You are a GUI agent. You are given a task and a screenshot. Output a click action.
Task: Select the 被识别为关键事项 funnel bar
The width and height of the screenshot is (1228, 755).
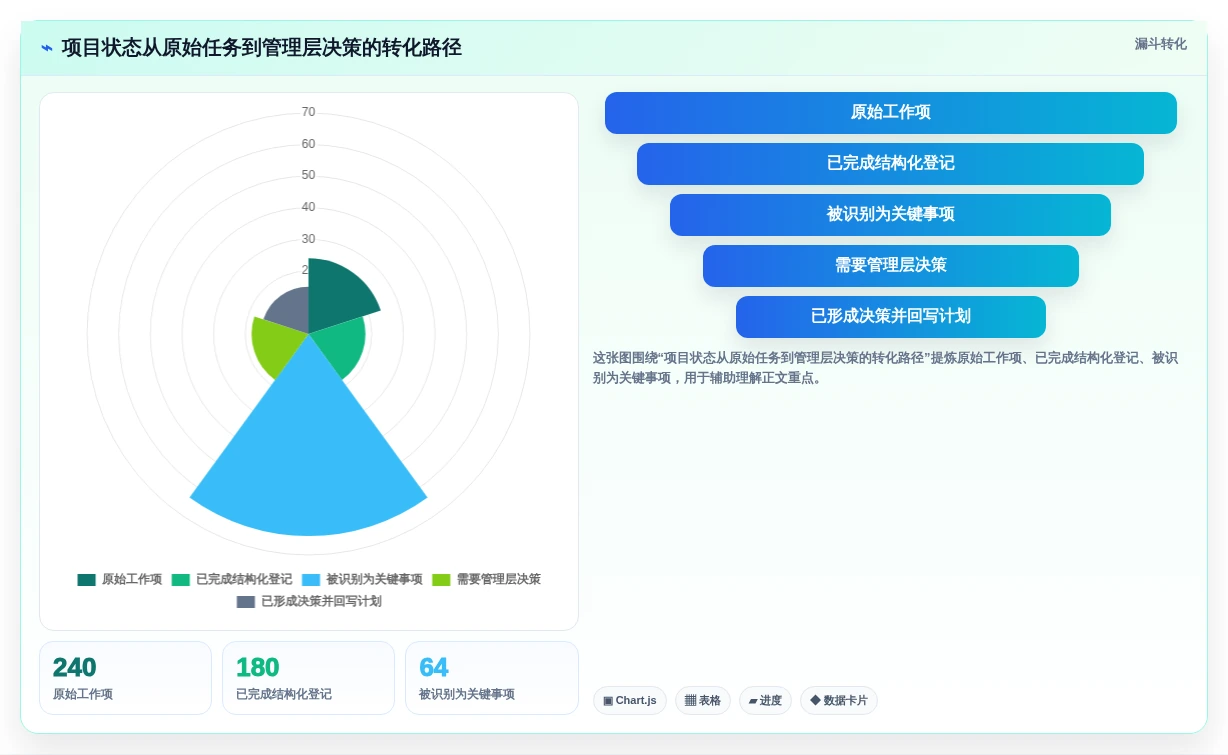click(x=890, y=215)
